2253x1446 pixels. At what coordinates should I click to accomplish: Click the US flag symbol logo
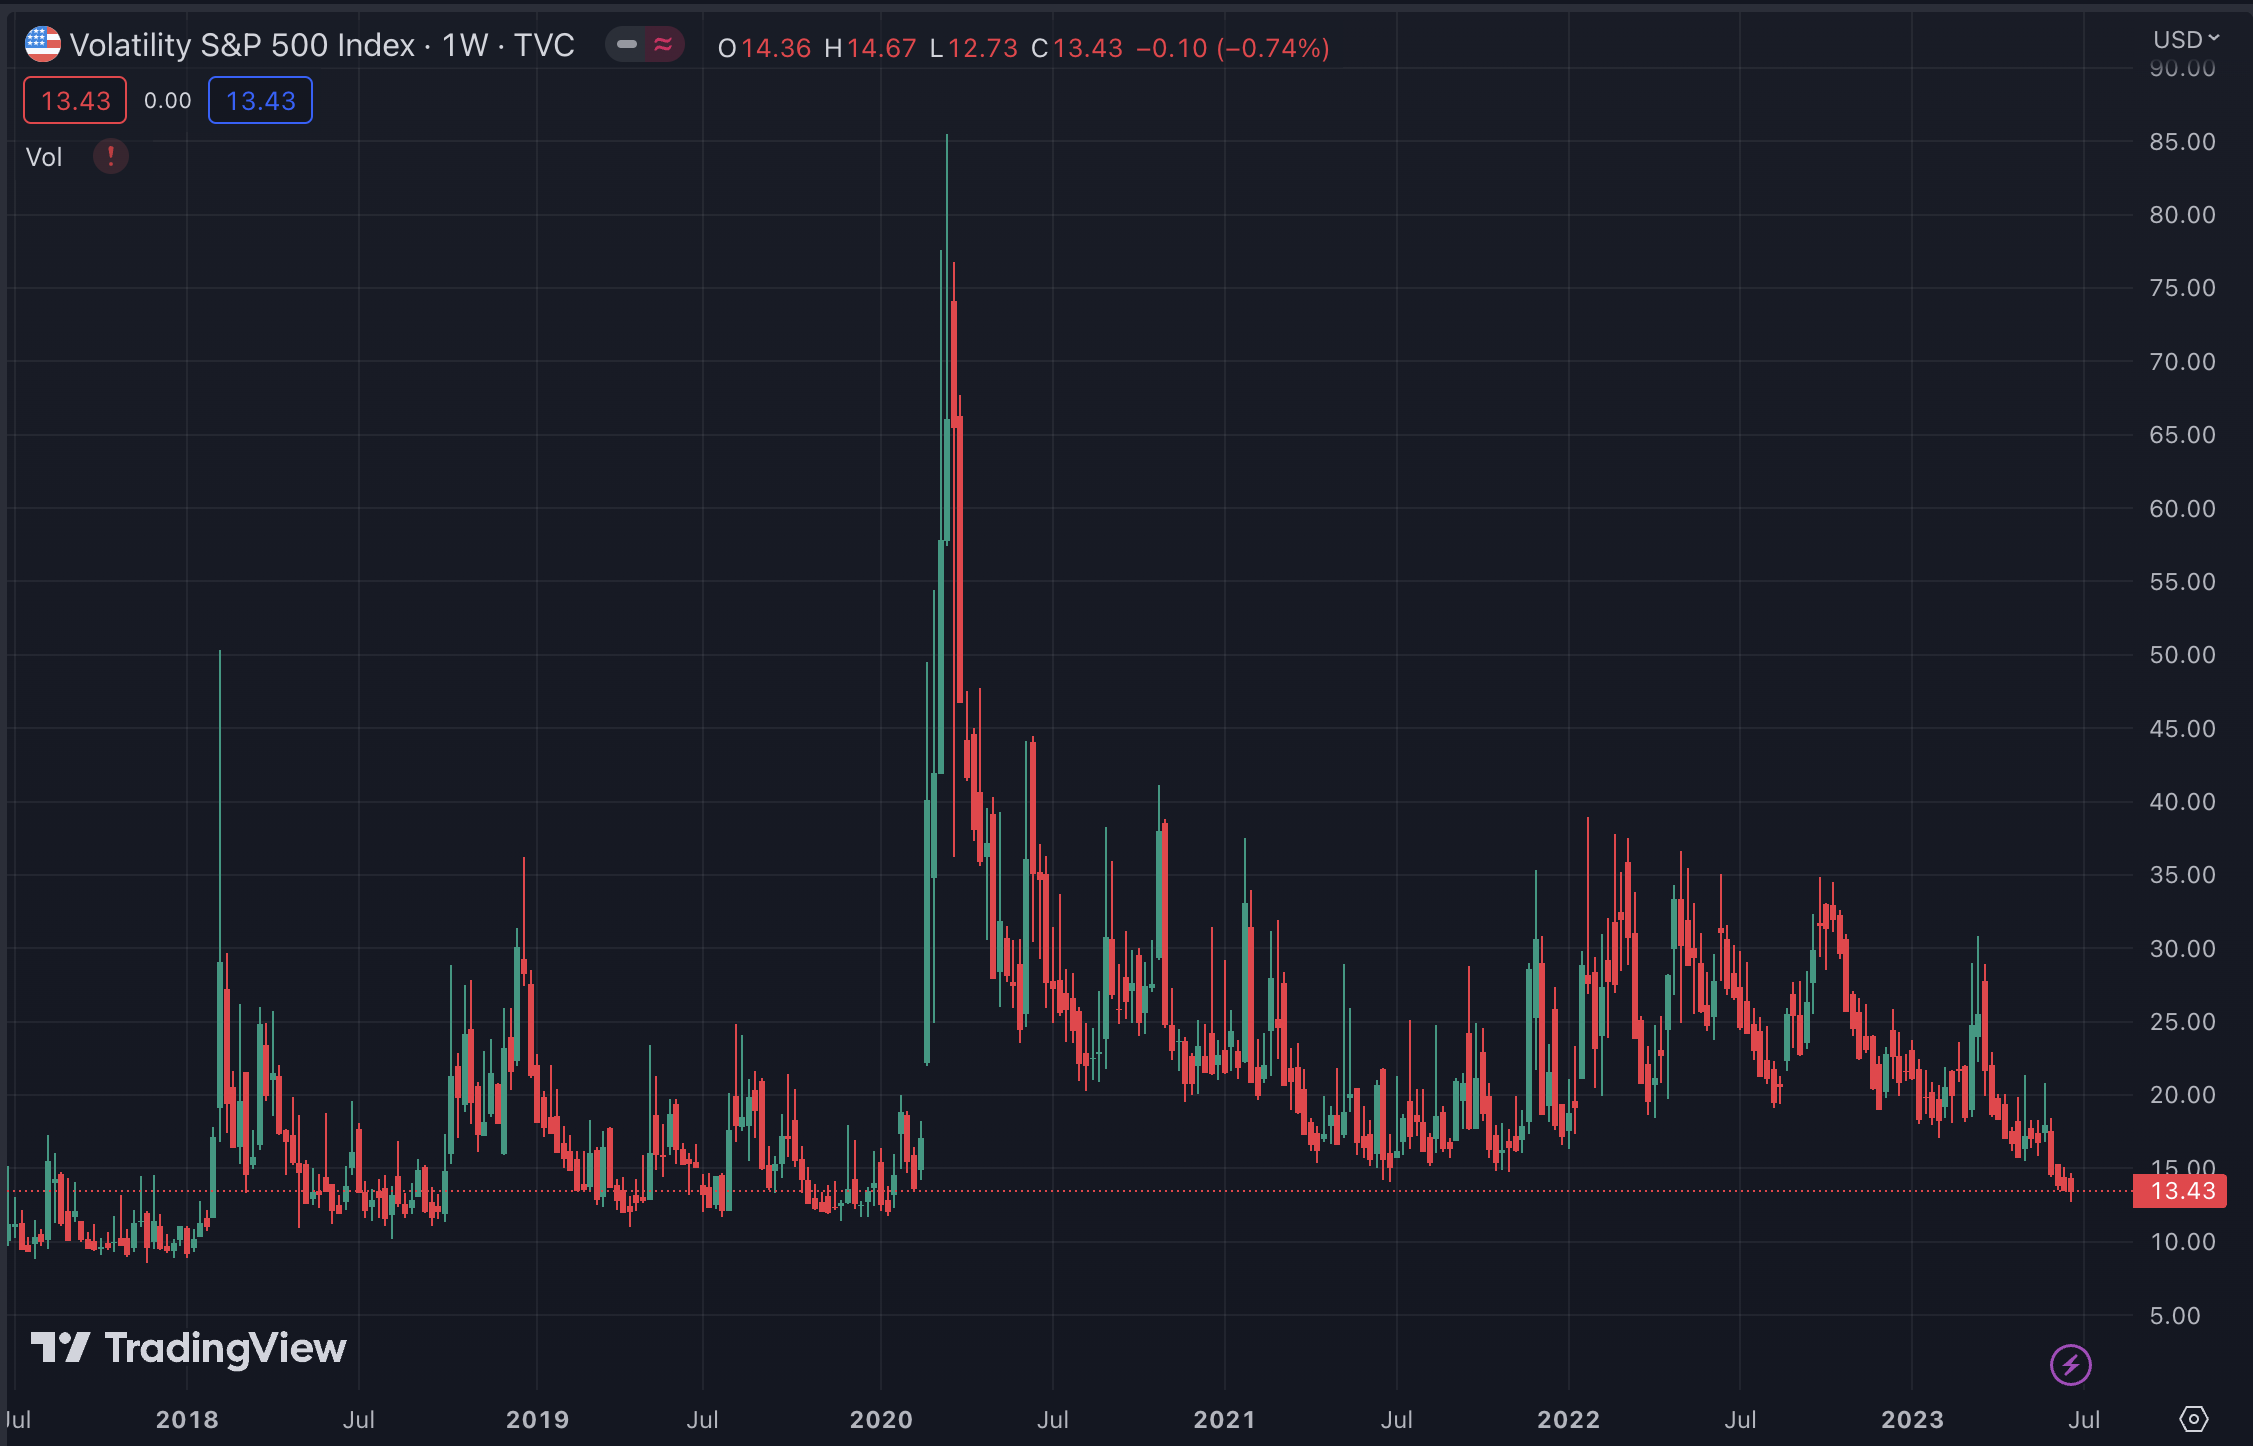42,45
